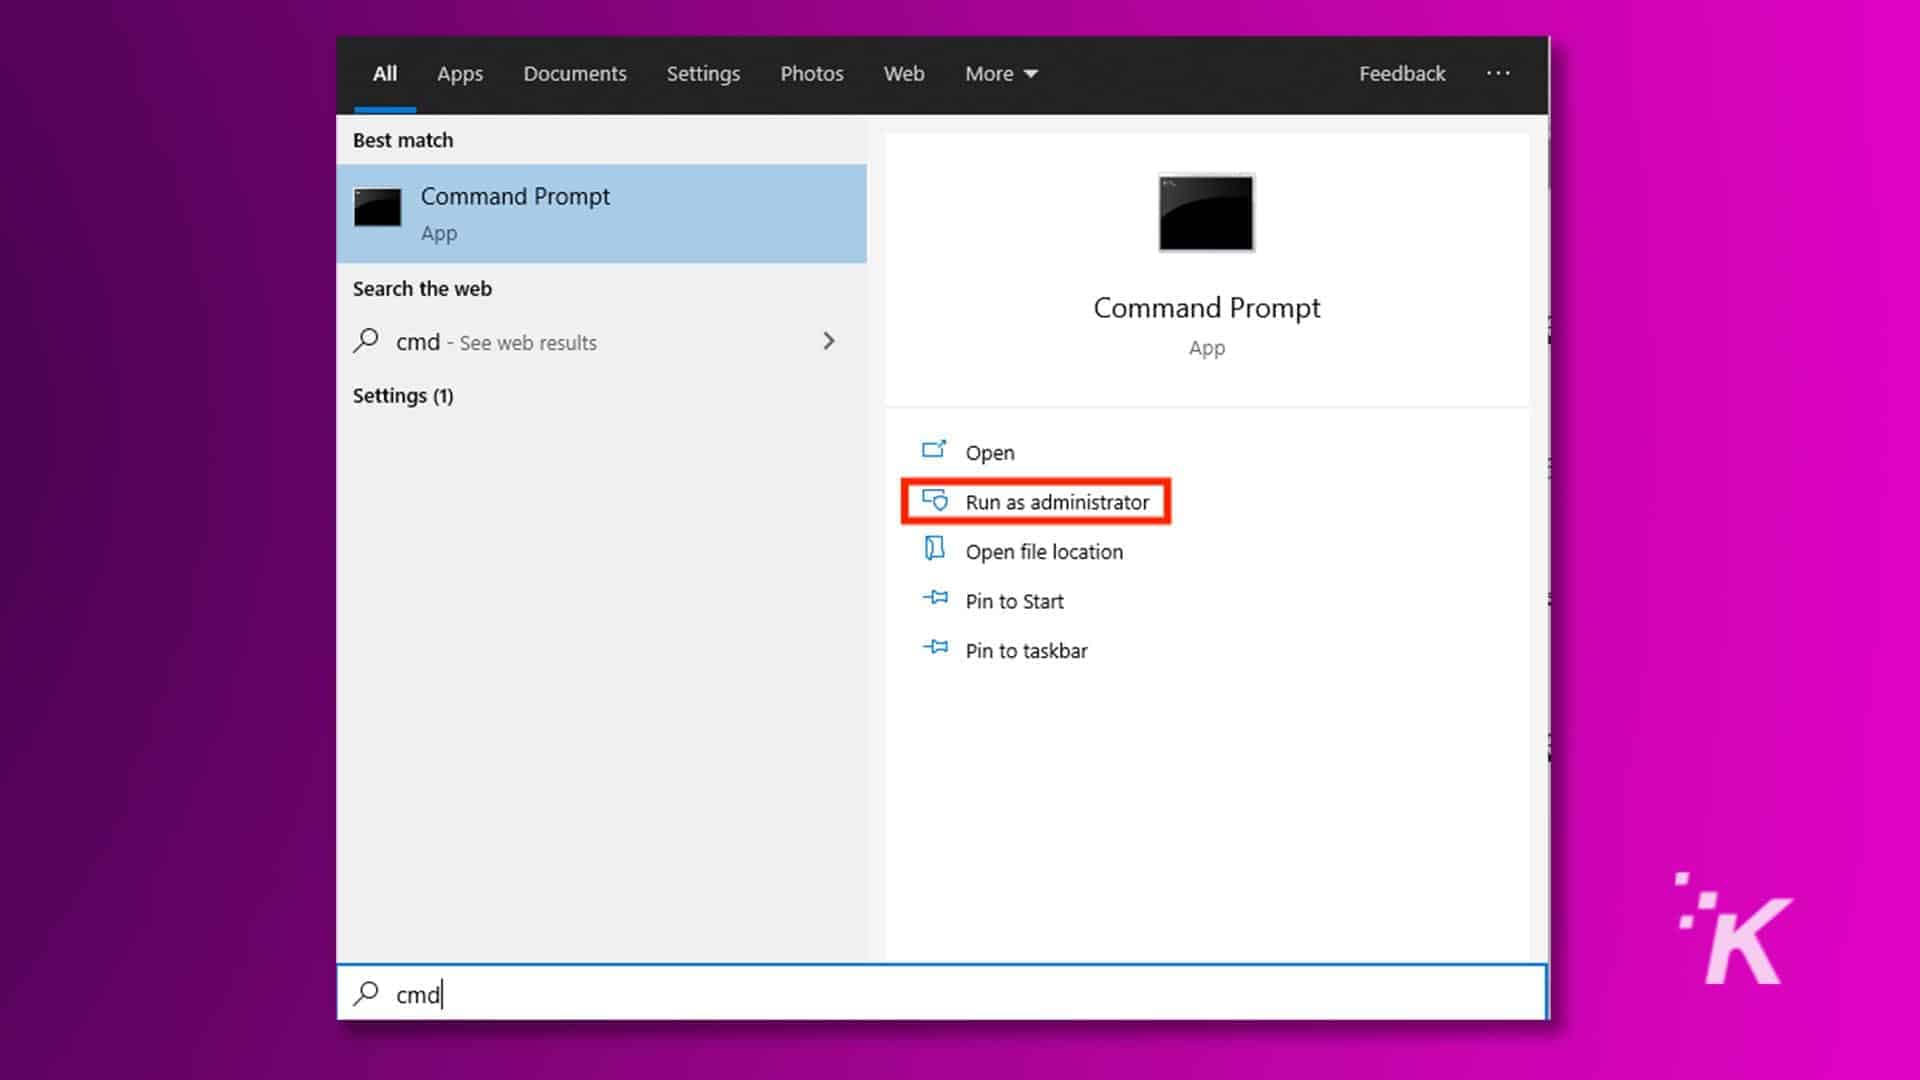
Task: Click the Open action icon
Action: coord(934,450)
